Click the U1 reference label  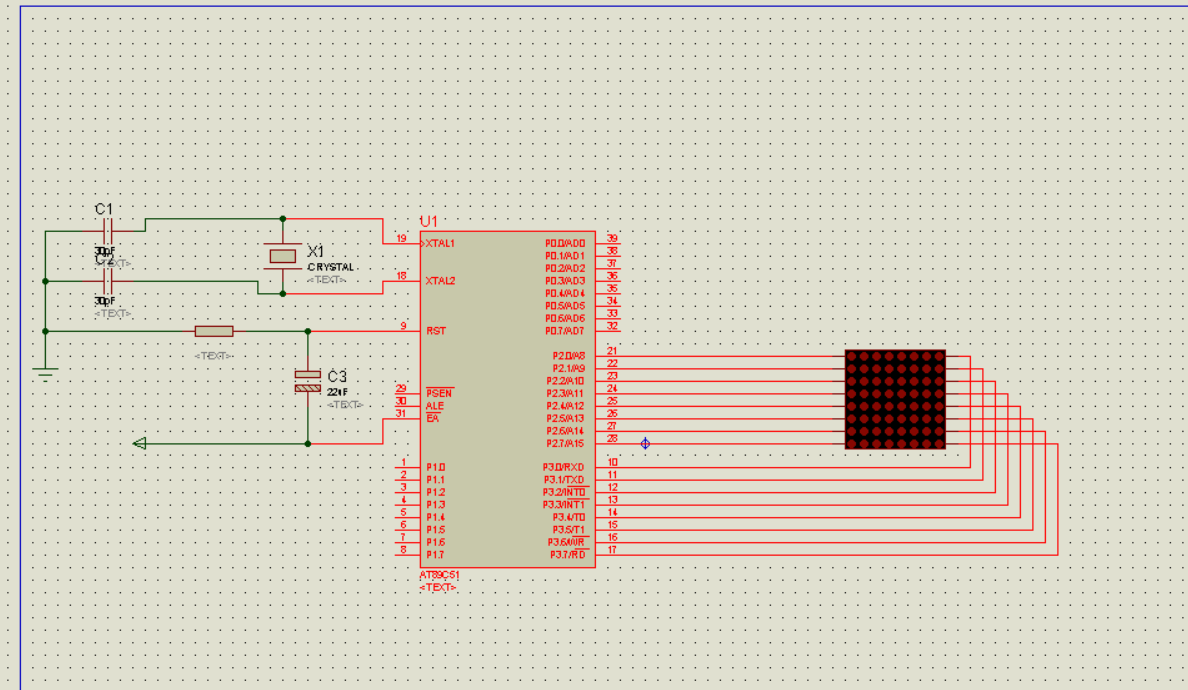(429, 221)
